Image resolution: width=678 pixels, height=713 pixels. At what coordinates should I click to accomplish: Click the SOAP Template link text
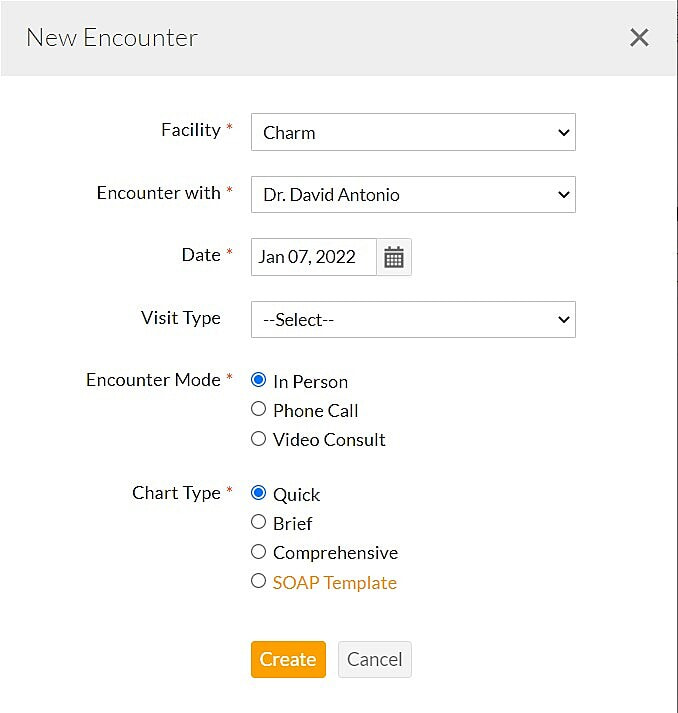(335, 583)
